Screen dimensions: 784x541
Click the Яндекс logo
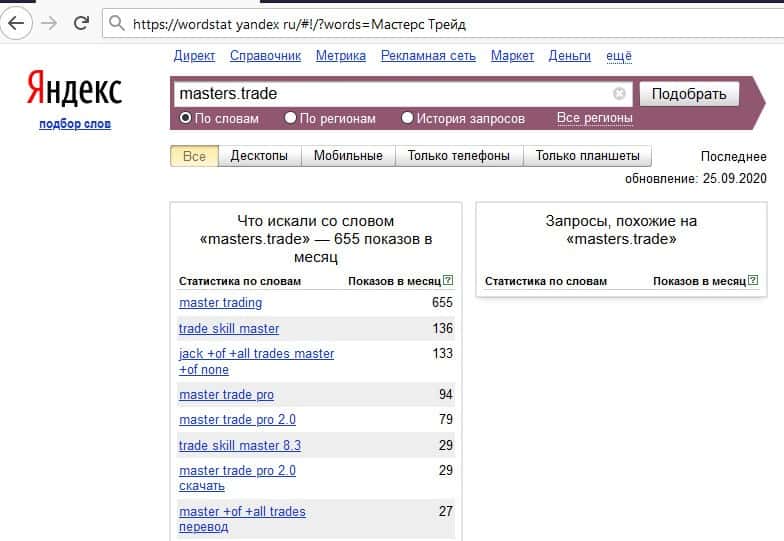click(74, 88)
